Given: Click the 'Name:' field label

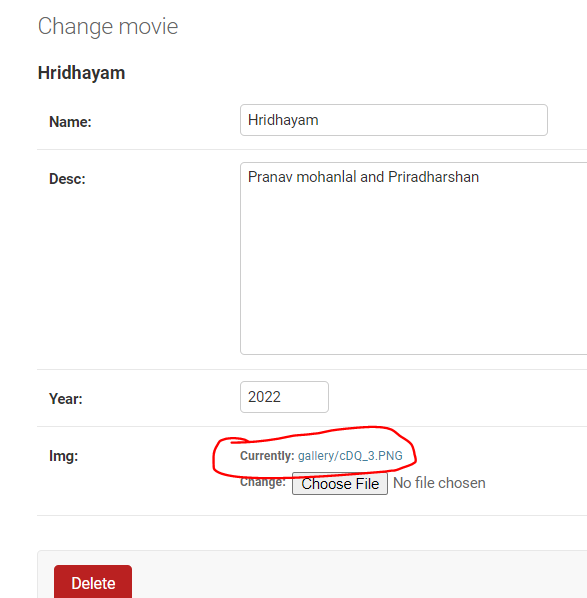Looking at the screenshot, I should 70,122.
